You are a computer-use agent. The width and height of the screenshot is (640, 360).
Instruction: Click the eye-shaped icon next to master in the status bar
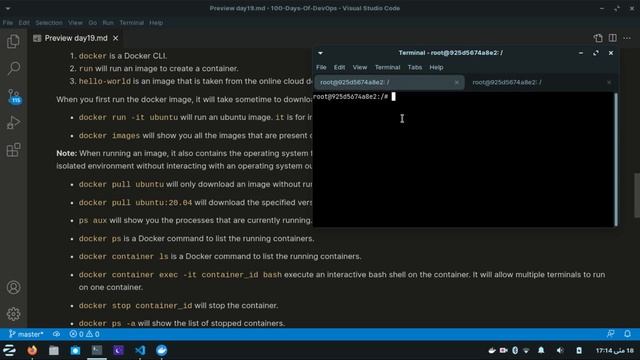[56, 334]
